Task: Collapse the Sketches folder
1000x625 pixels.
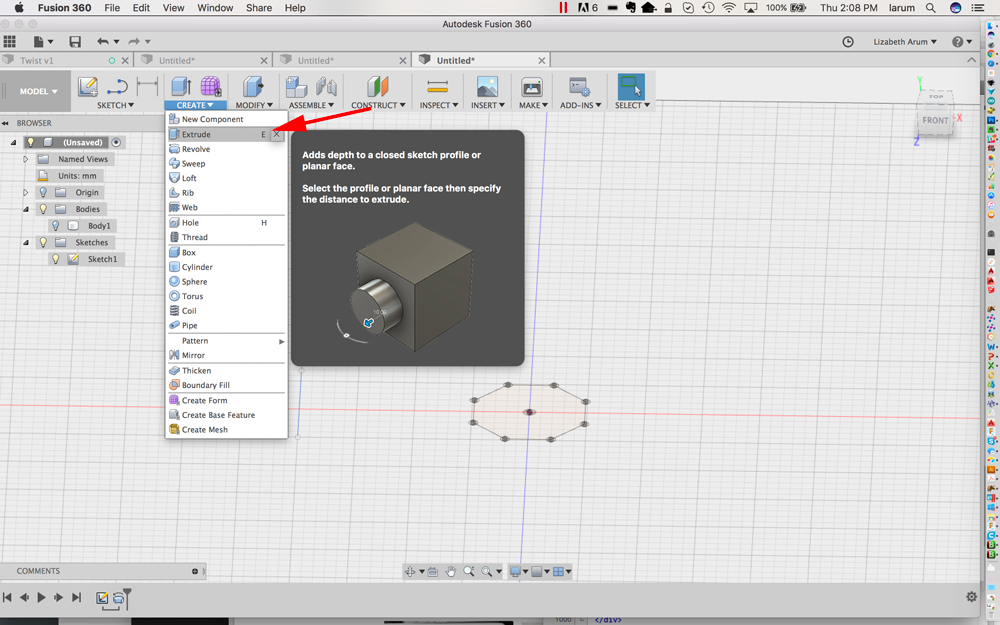Action: (x=26, y=242)
